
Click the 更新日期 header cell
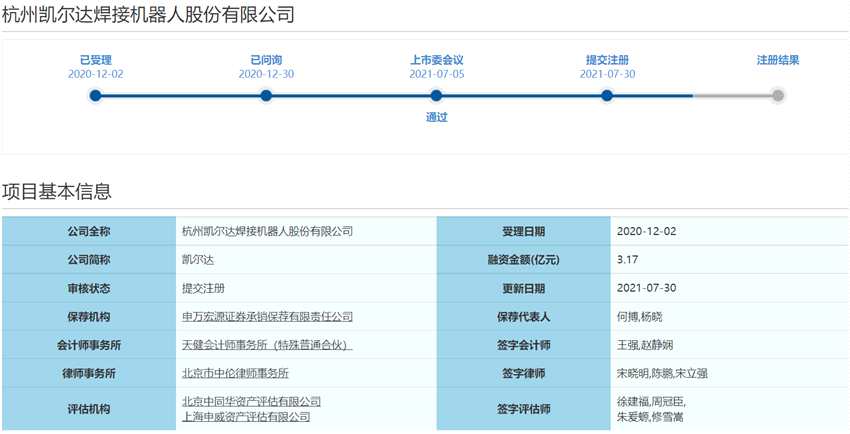[x=524, y=288]
